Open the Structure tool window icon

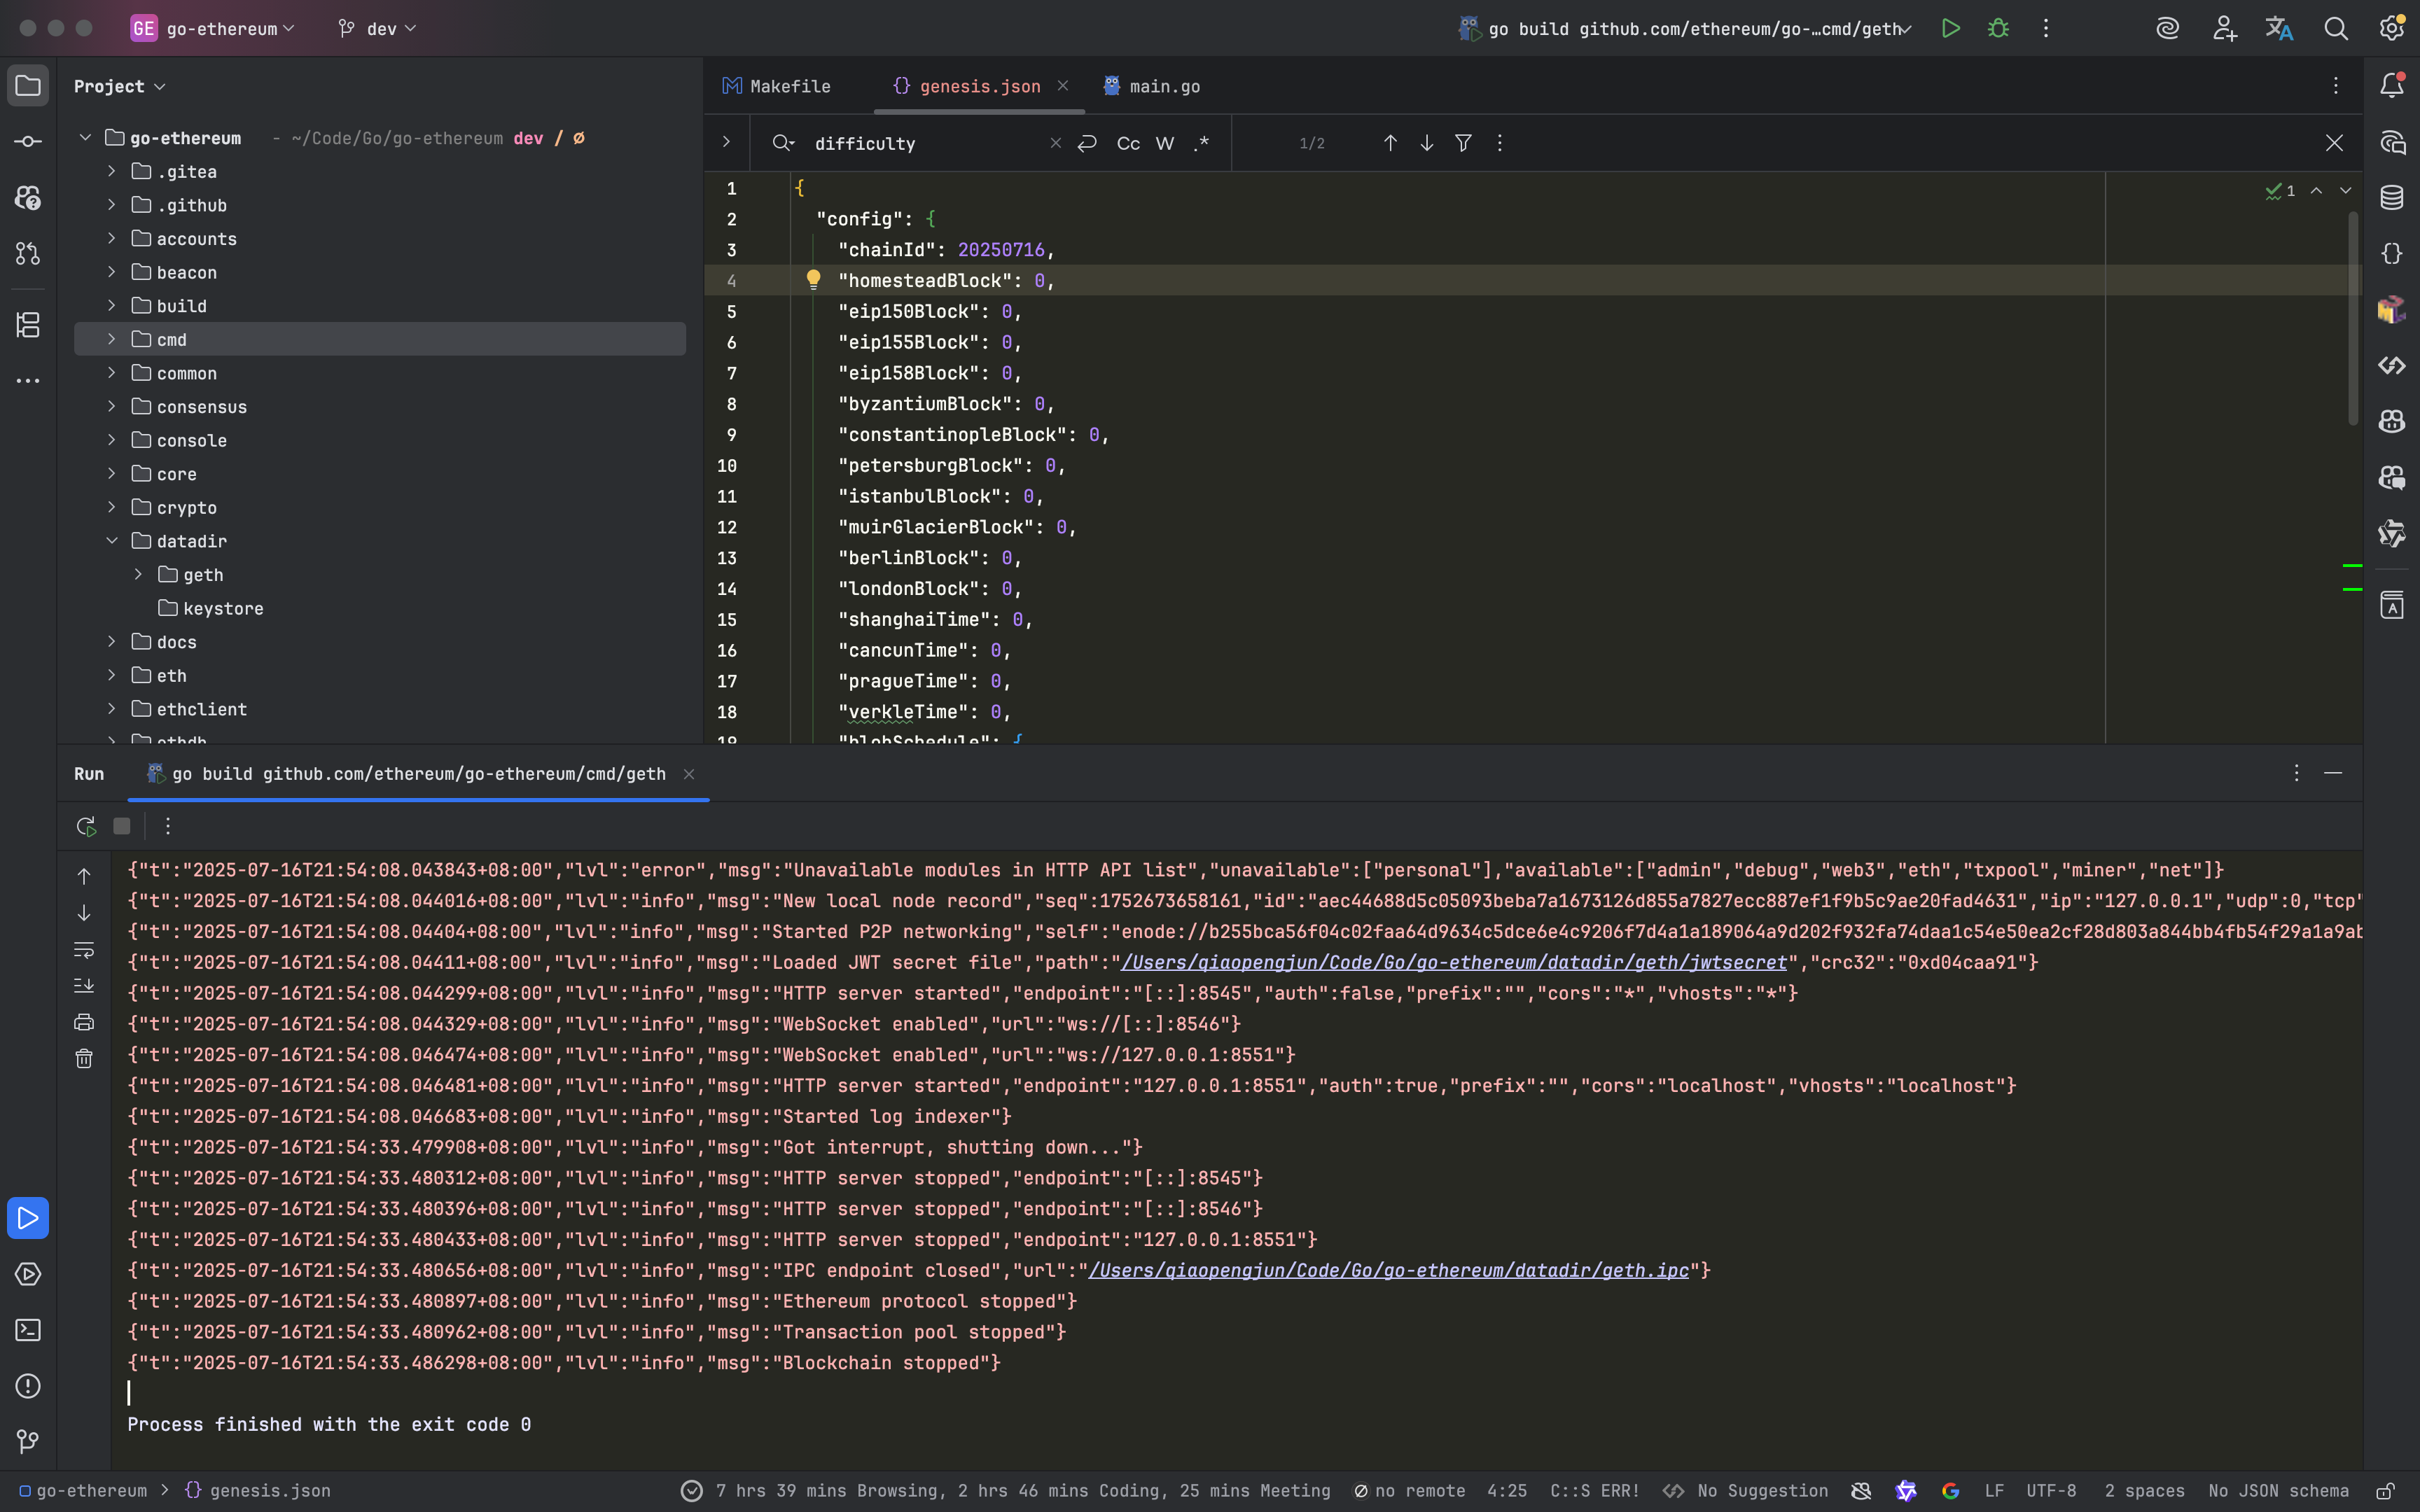28,325
